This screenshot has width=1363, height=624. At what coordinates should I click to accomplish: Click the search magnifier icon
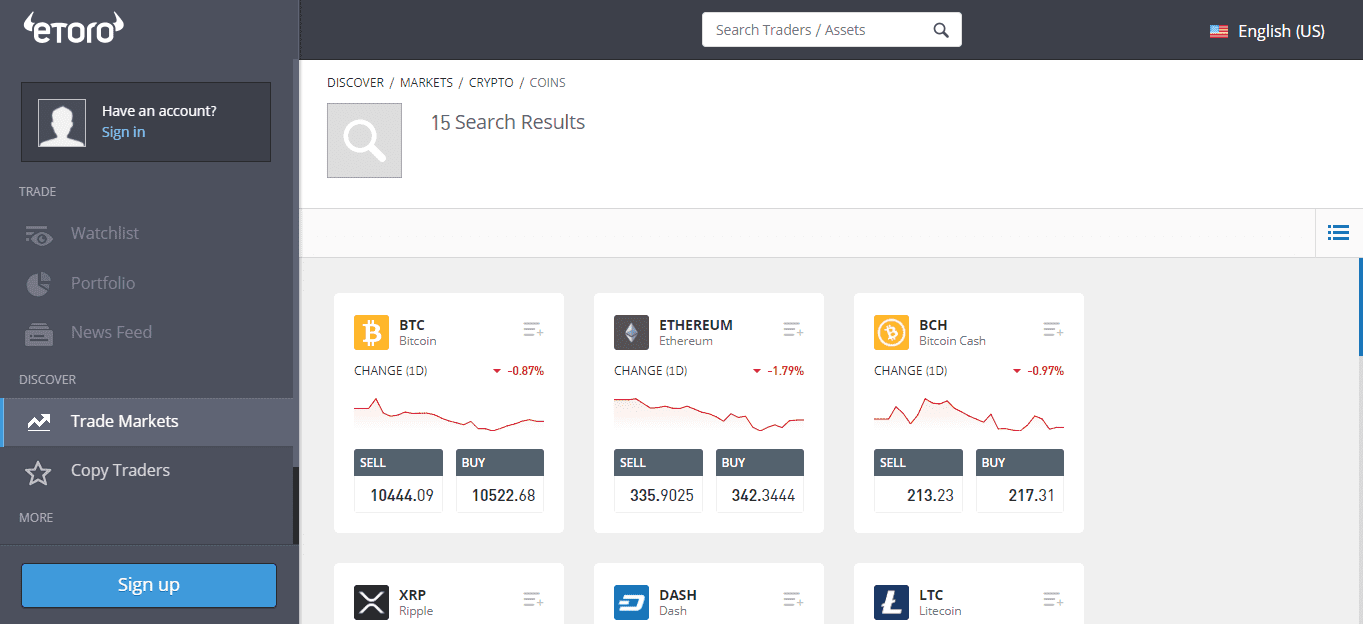[938, 29]
